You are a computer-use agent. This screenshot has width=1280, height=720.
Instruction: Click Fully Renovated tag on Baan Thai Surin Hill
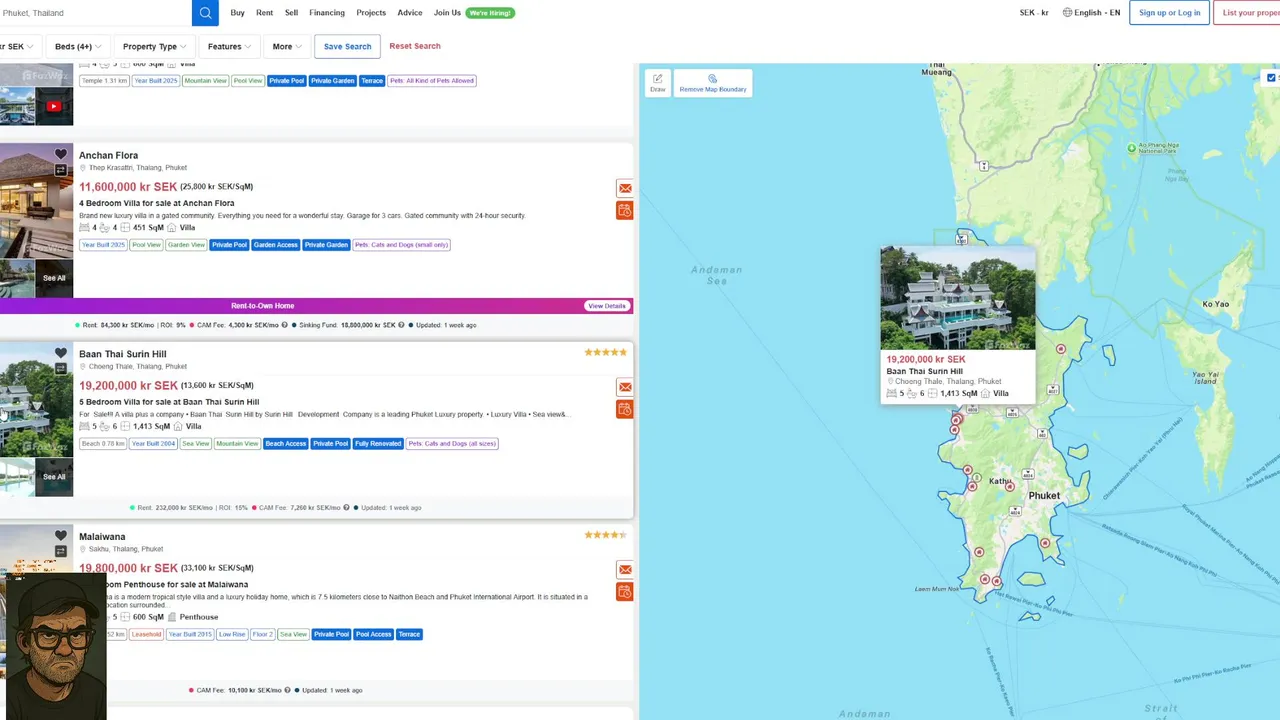[378, 444]
